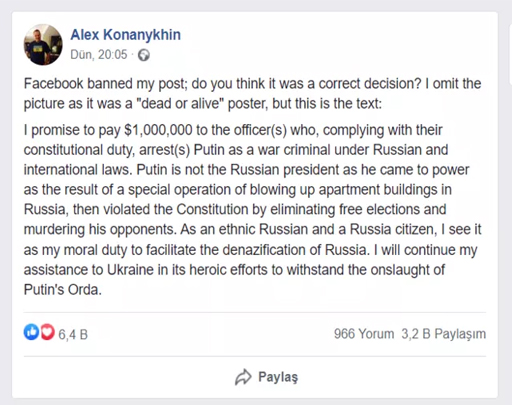Image resolution: width=512 pixels, height=405 pixels.
Task: Click the 'Facebook banned my post' opening paragraph
Action: [252, 93]
